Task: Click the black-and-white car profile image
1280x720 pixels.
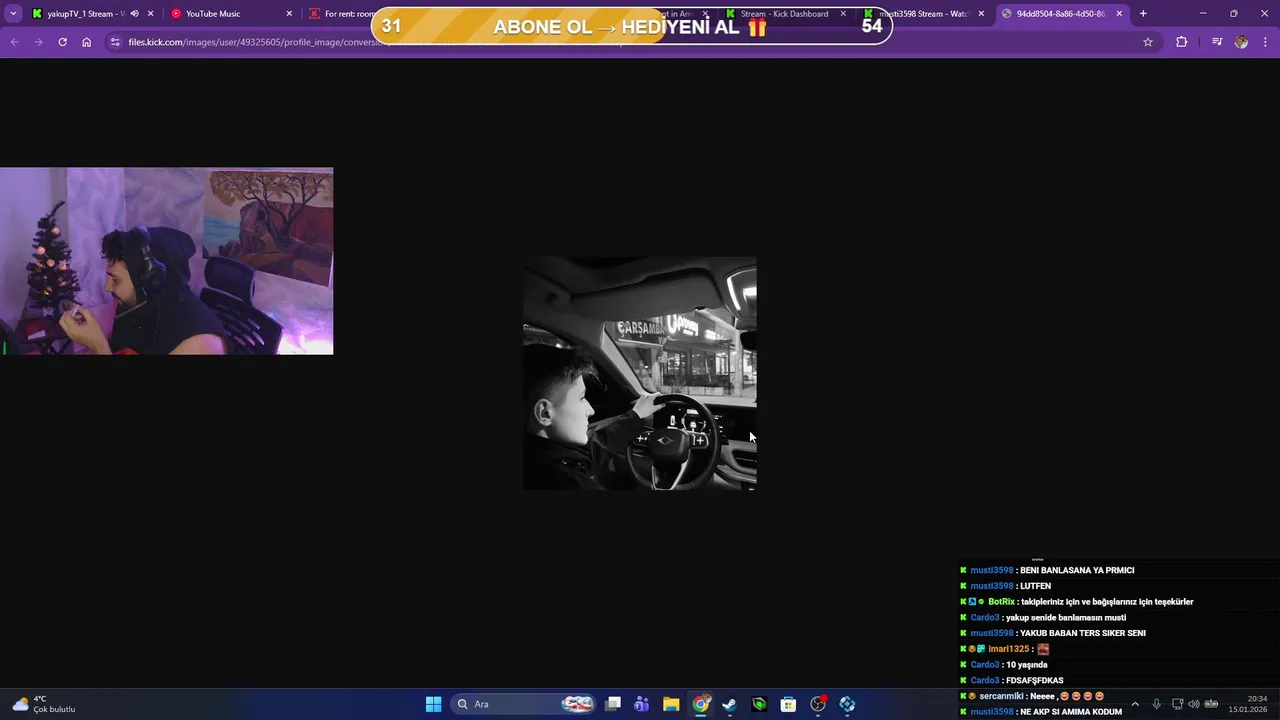Action: click(x=640, y=373)
